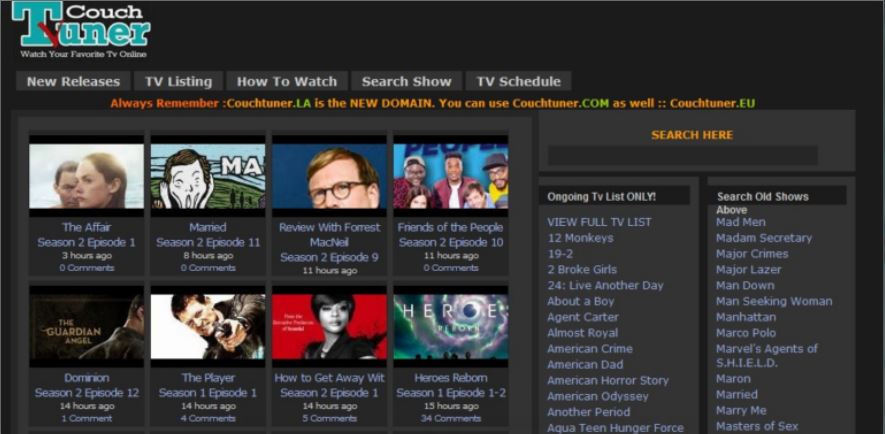Select Almost Royal show

coord(582,332)
